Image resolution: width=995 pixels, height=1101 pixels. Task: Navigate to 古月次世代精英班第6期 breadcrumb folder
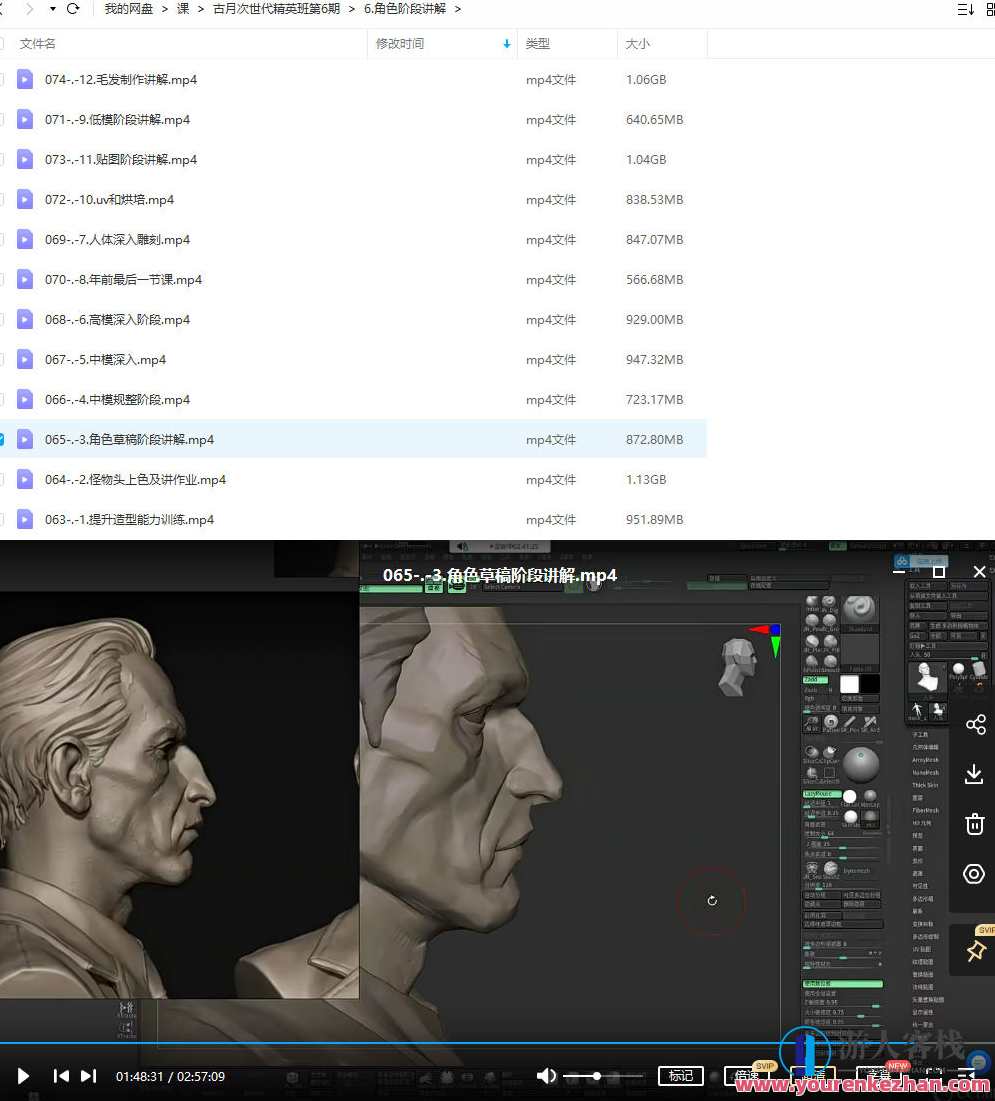click(x=277, y=9)
